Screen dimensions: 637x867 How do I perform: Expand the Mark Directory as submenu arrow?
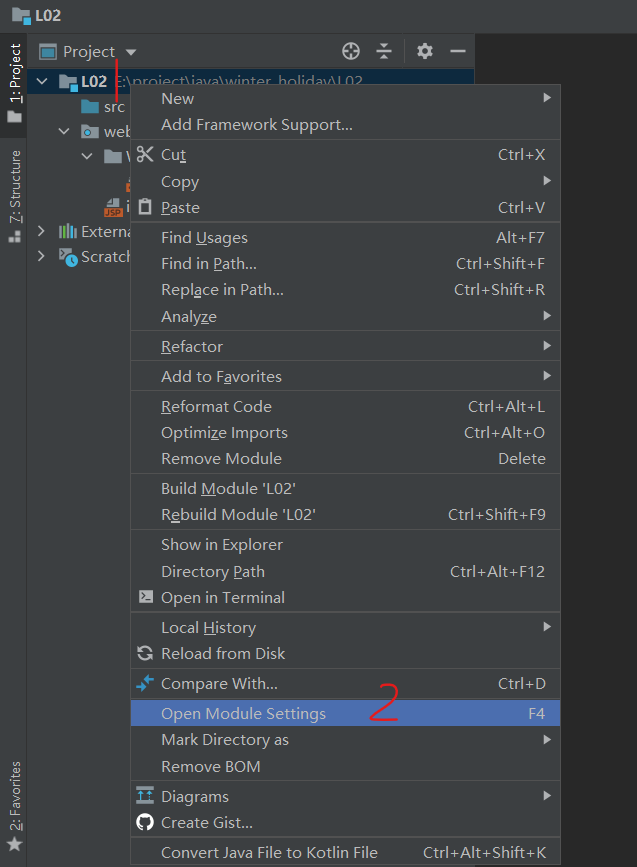click(547, 739)
